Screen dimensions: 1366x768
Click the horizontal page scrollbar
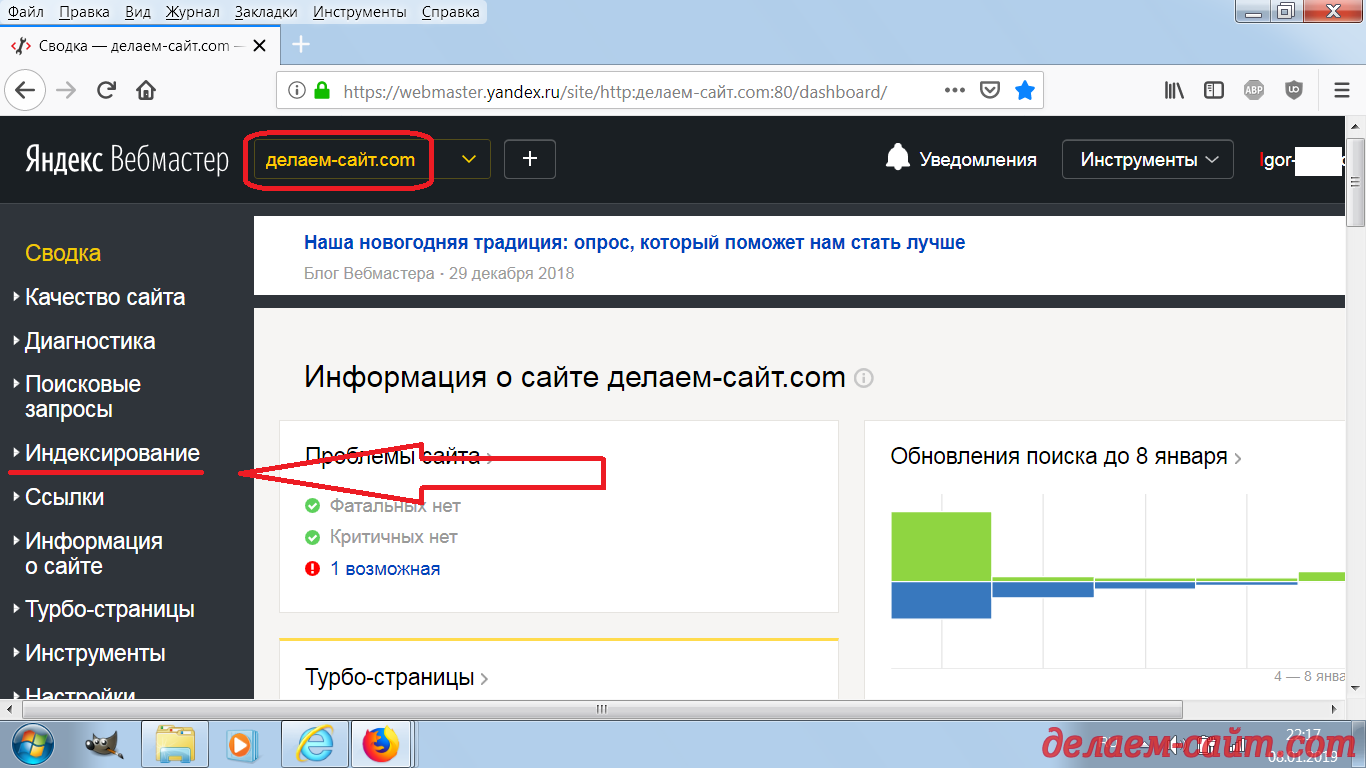[x=600, y=708]
